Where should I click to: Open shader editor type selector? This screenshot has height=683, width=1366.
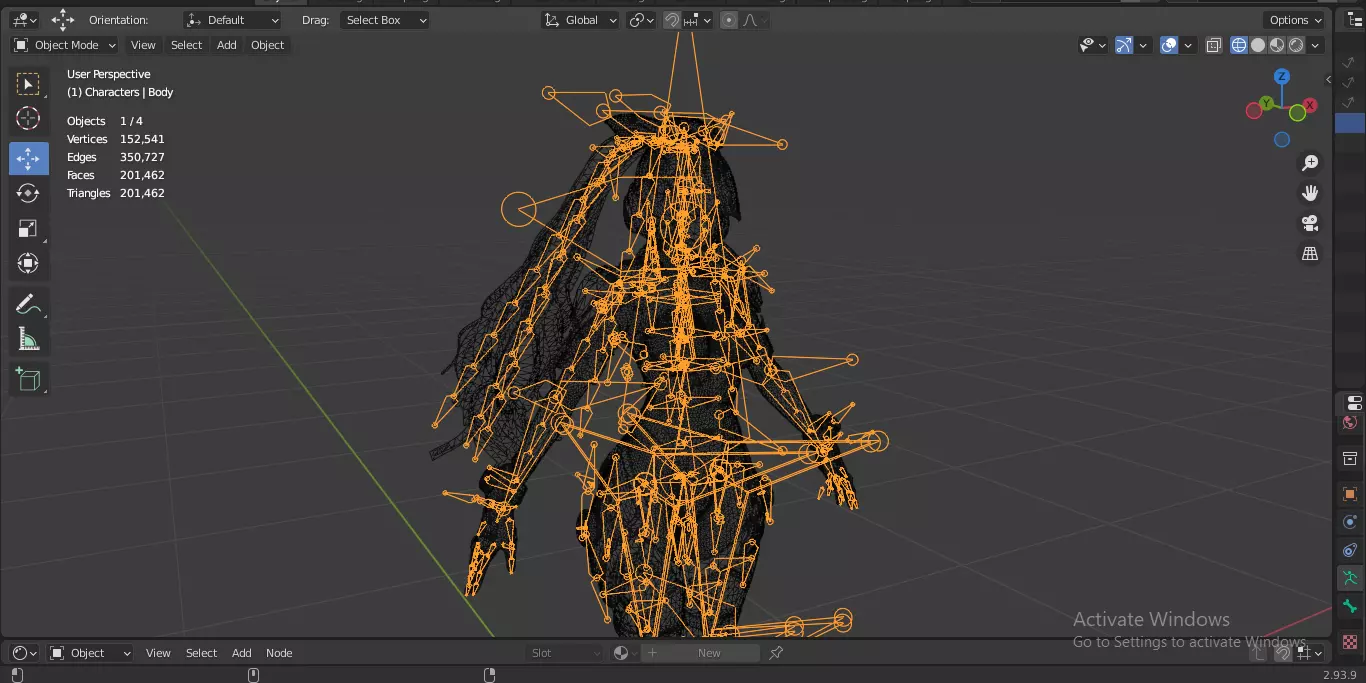(x=25, y=653)
